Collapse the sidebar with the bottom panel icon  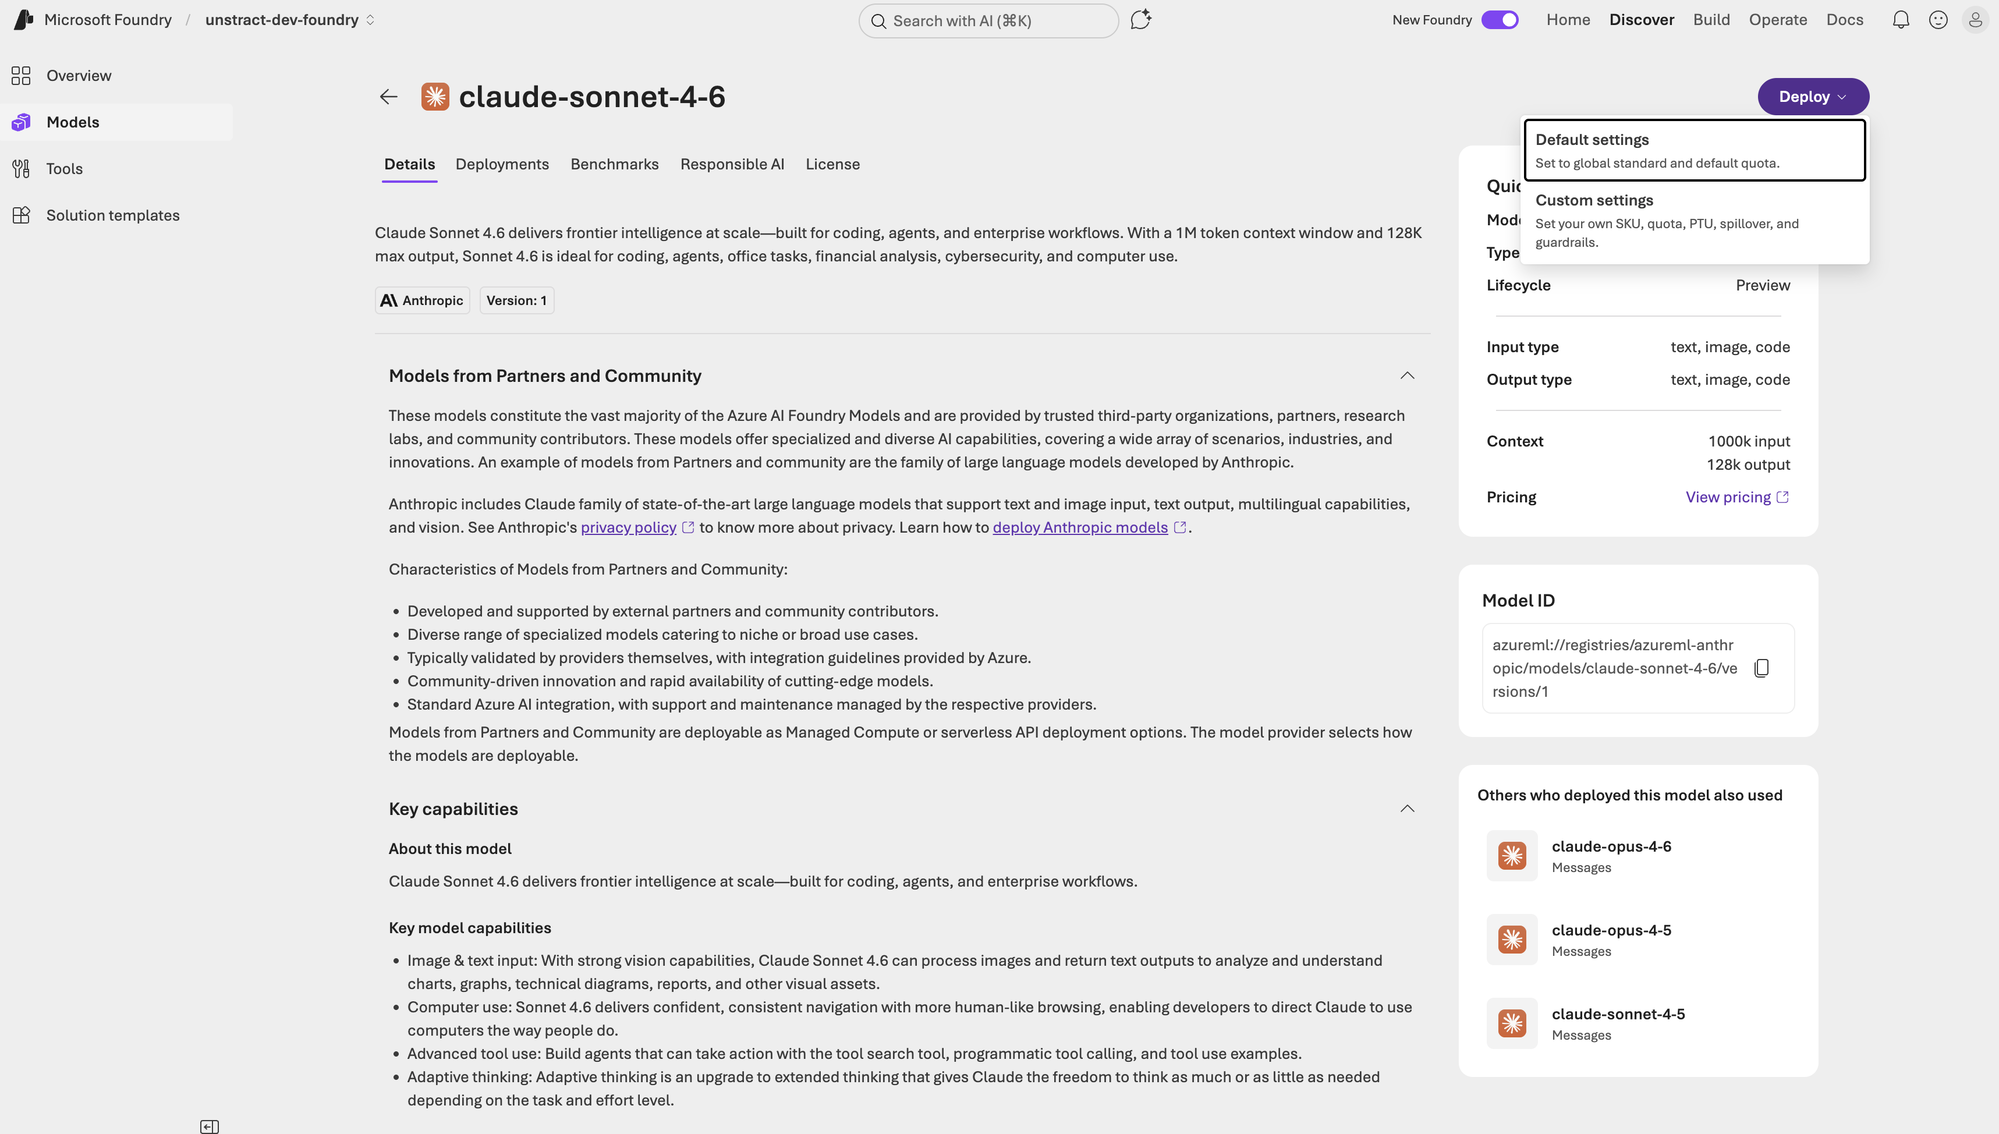pos(209,1126)
